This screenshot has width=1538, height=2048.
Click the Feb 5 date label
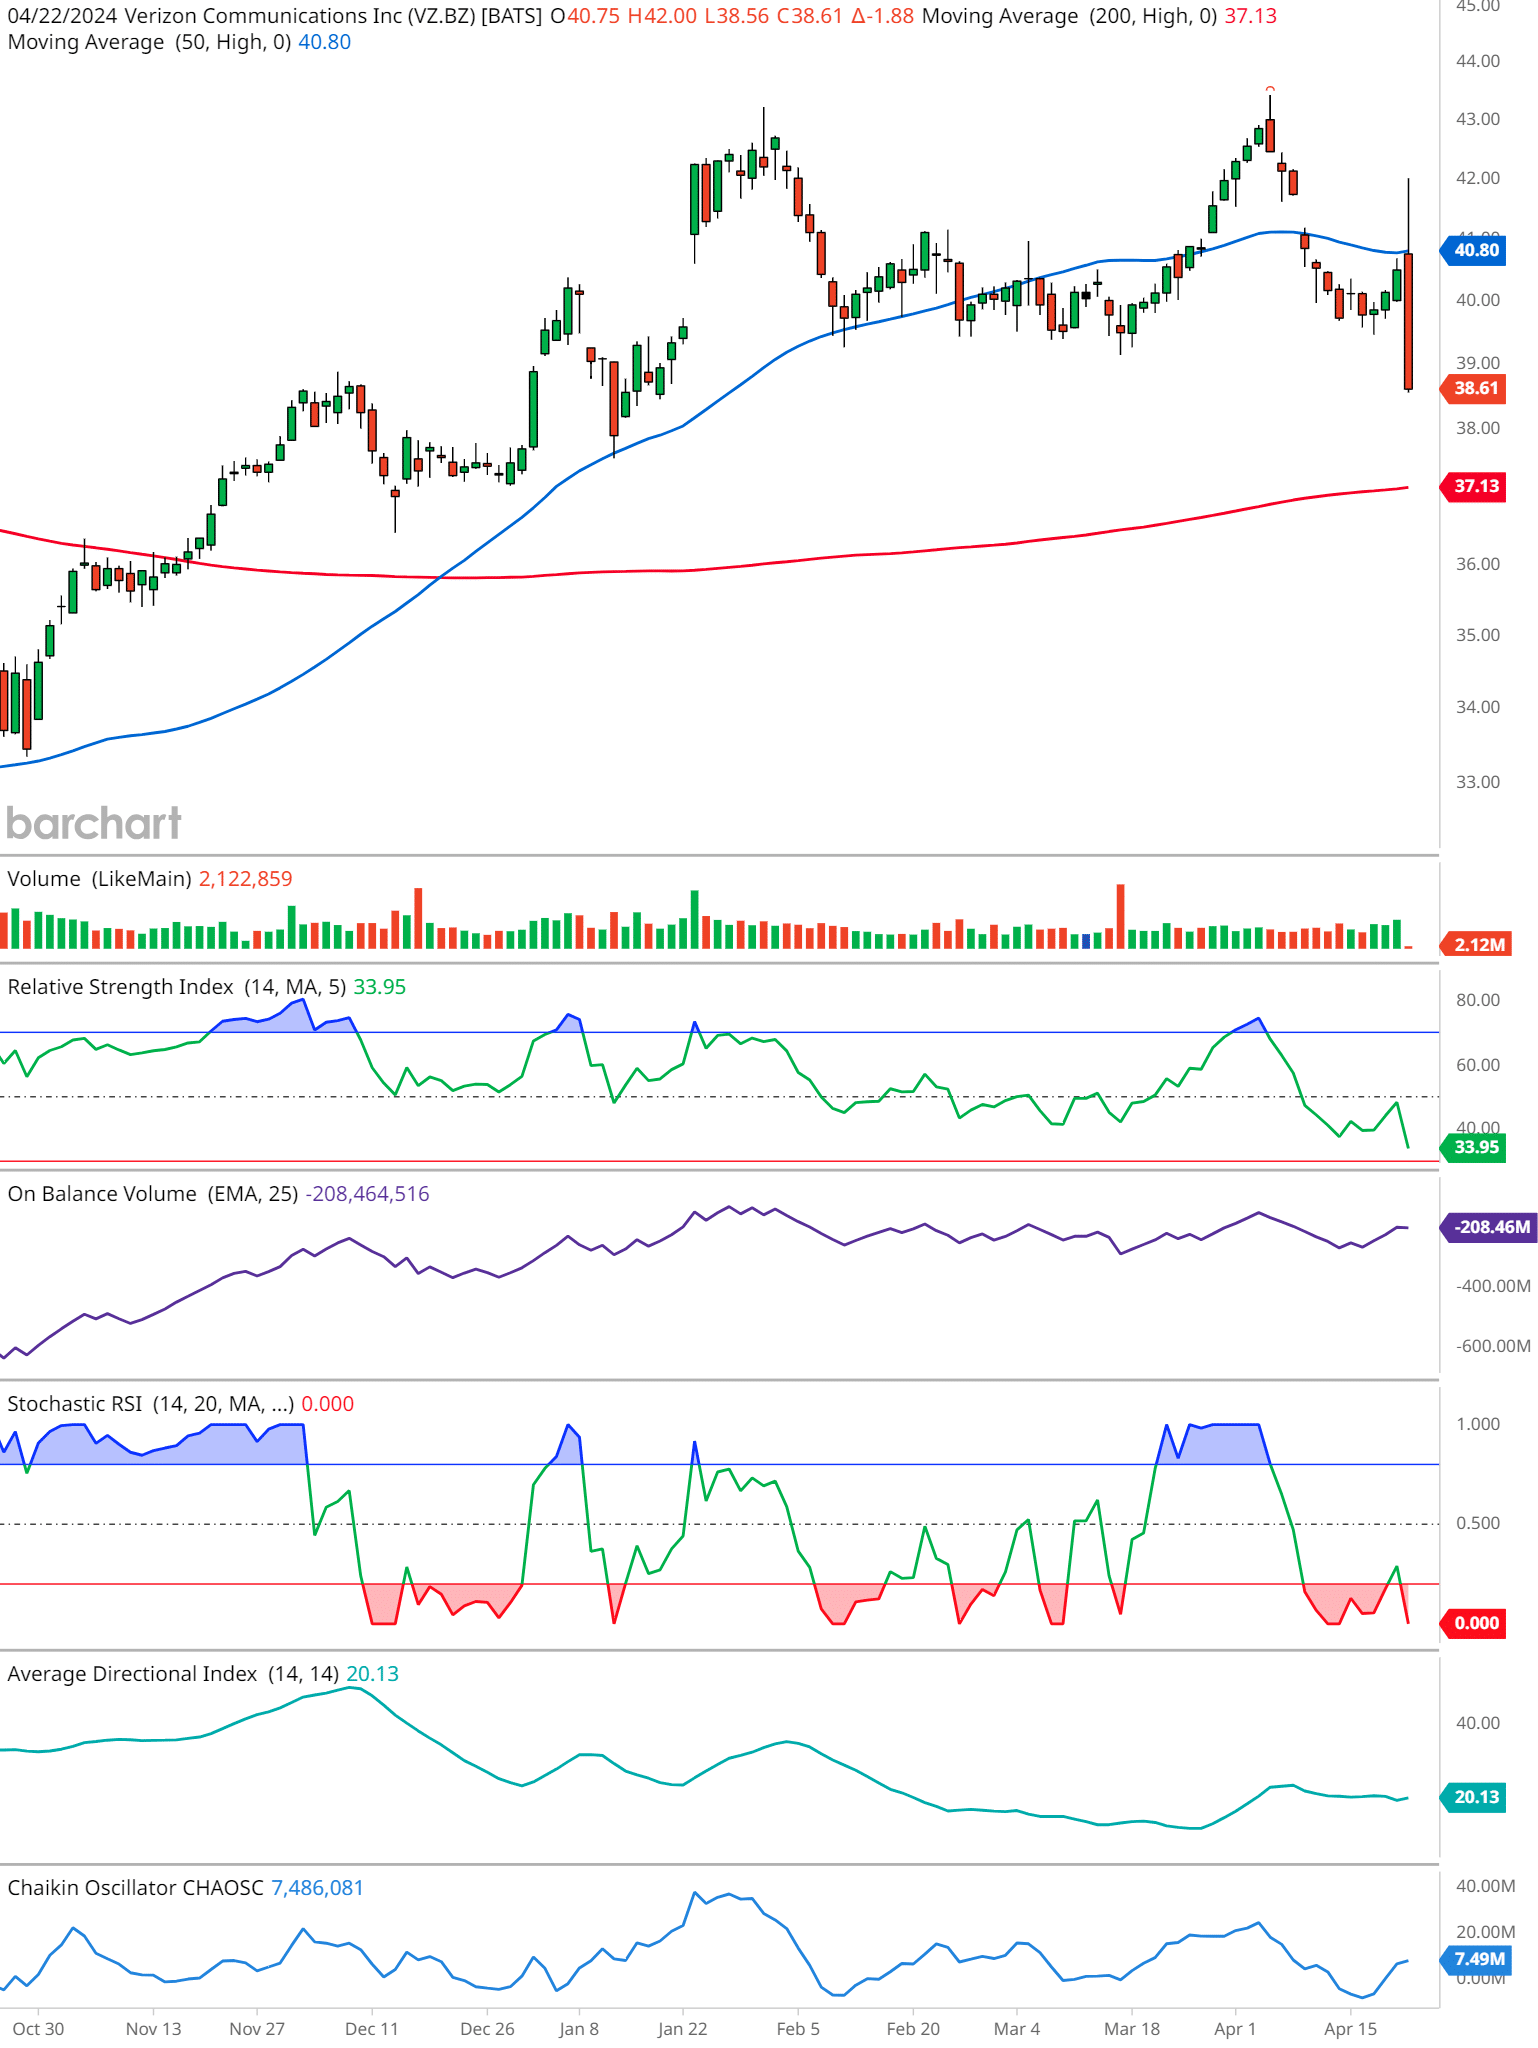click(x=798, y=2029)
